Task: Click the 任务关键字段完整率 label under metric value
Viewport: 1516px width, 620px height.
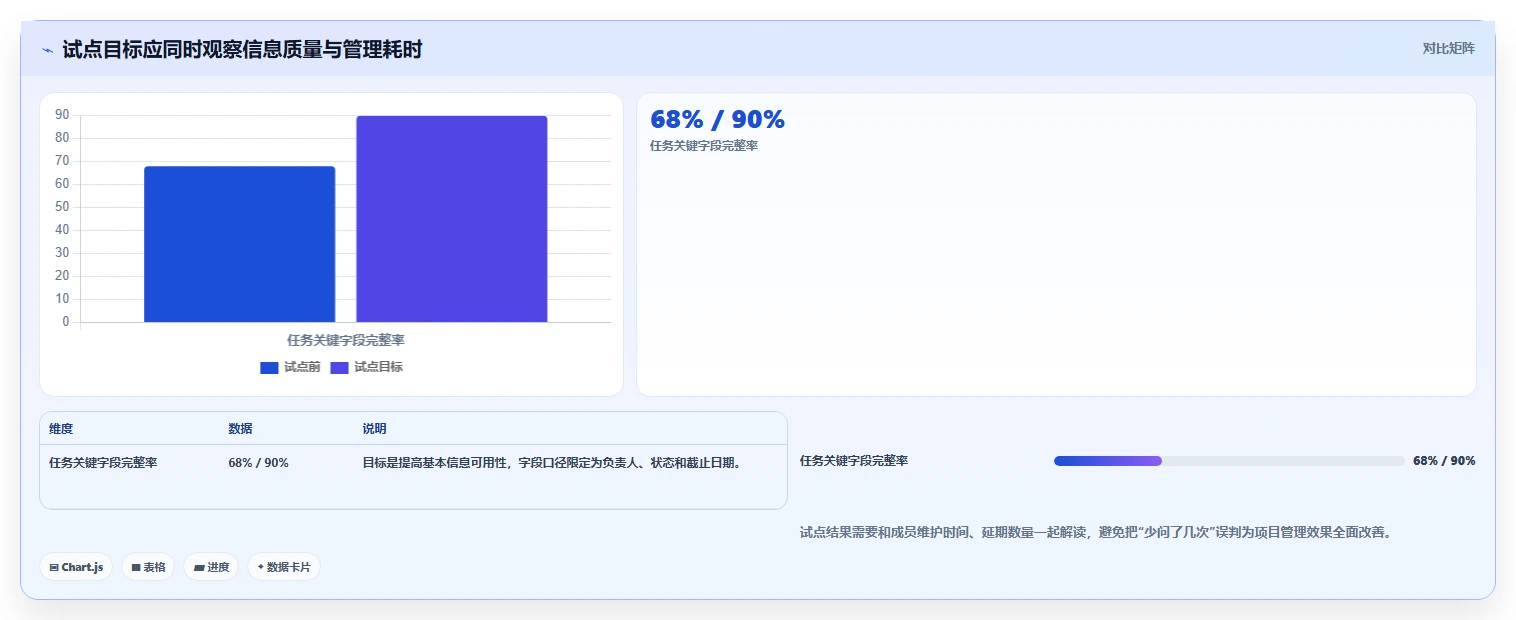Action: (704, 146)
